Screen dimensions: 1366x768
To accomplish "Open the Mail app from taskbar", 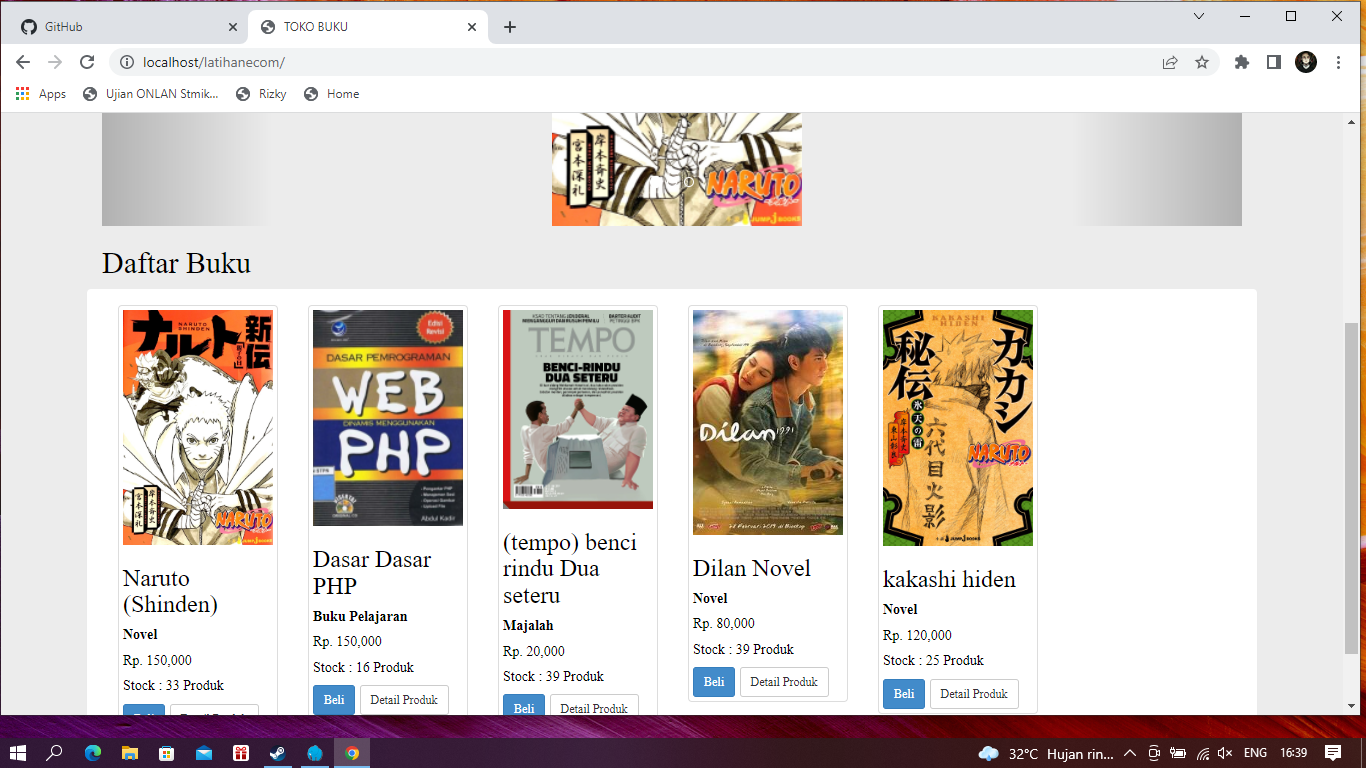I will click(x=204, y=753).
